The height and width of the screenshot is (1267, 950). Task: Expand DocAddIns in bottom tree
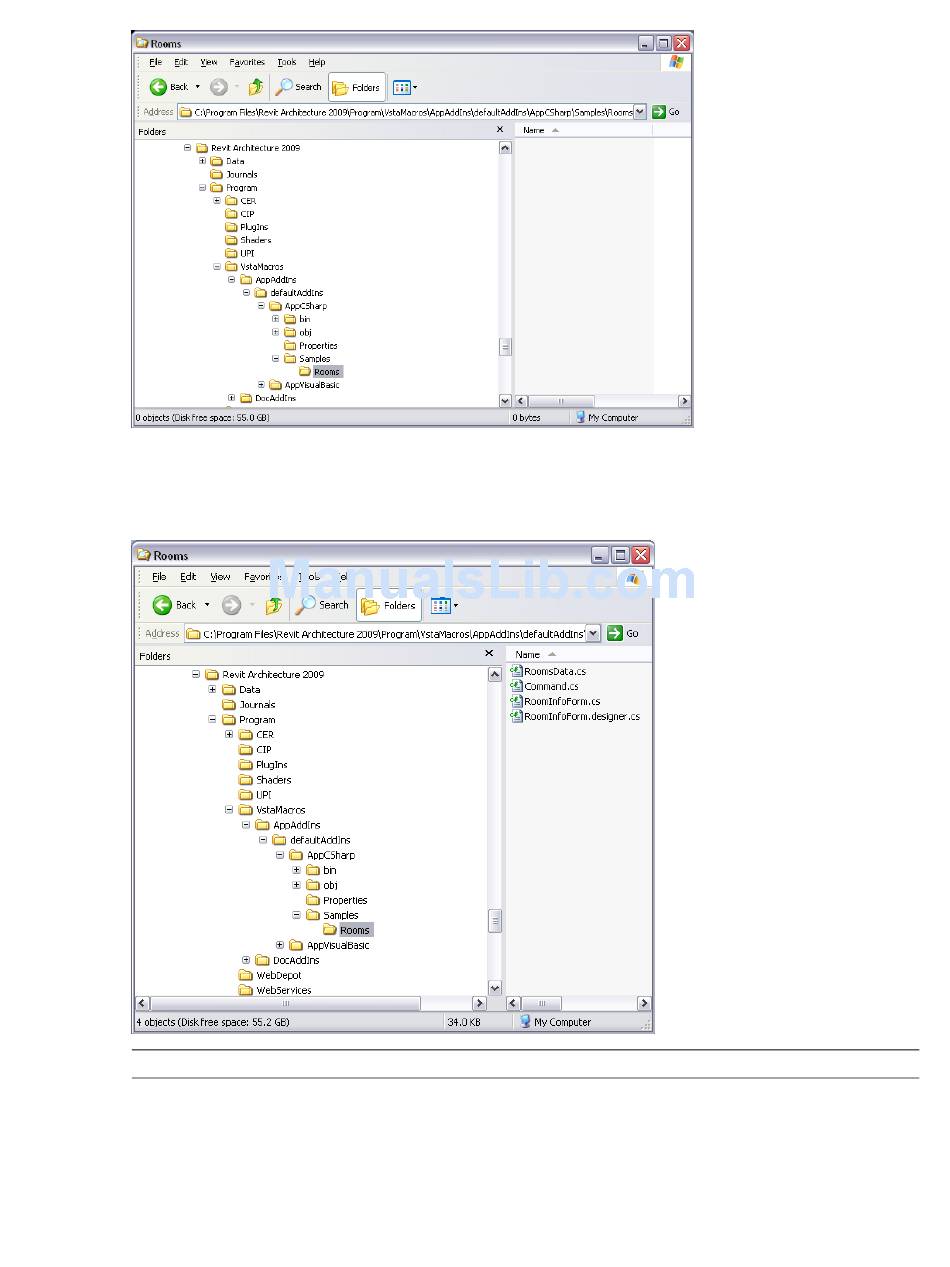pyautogui.click(x=246, y=960)
